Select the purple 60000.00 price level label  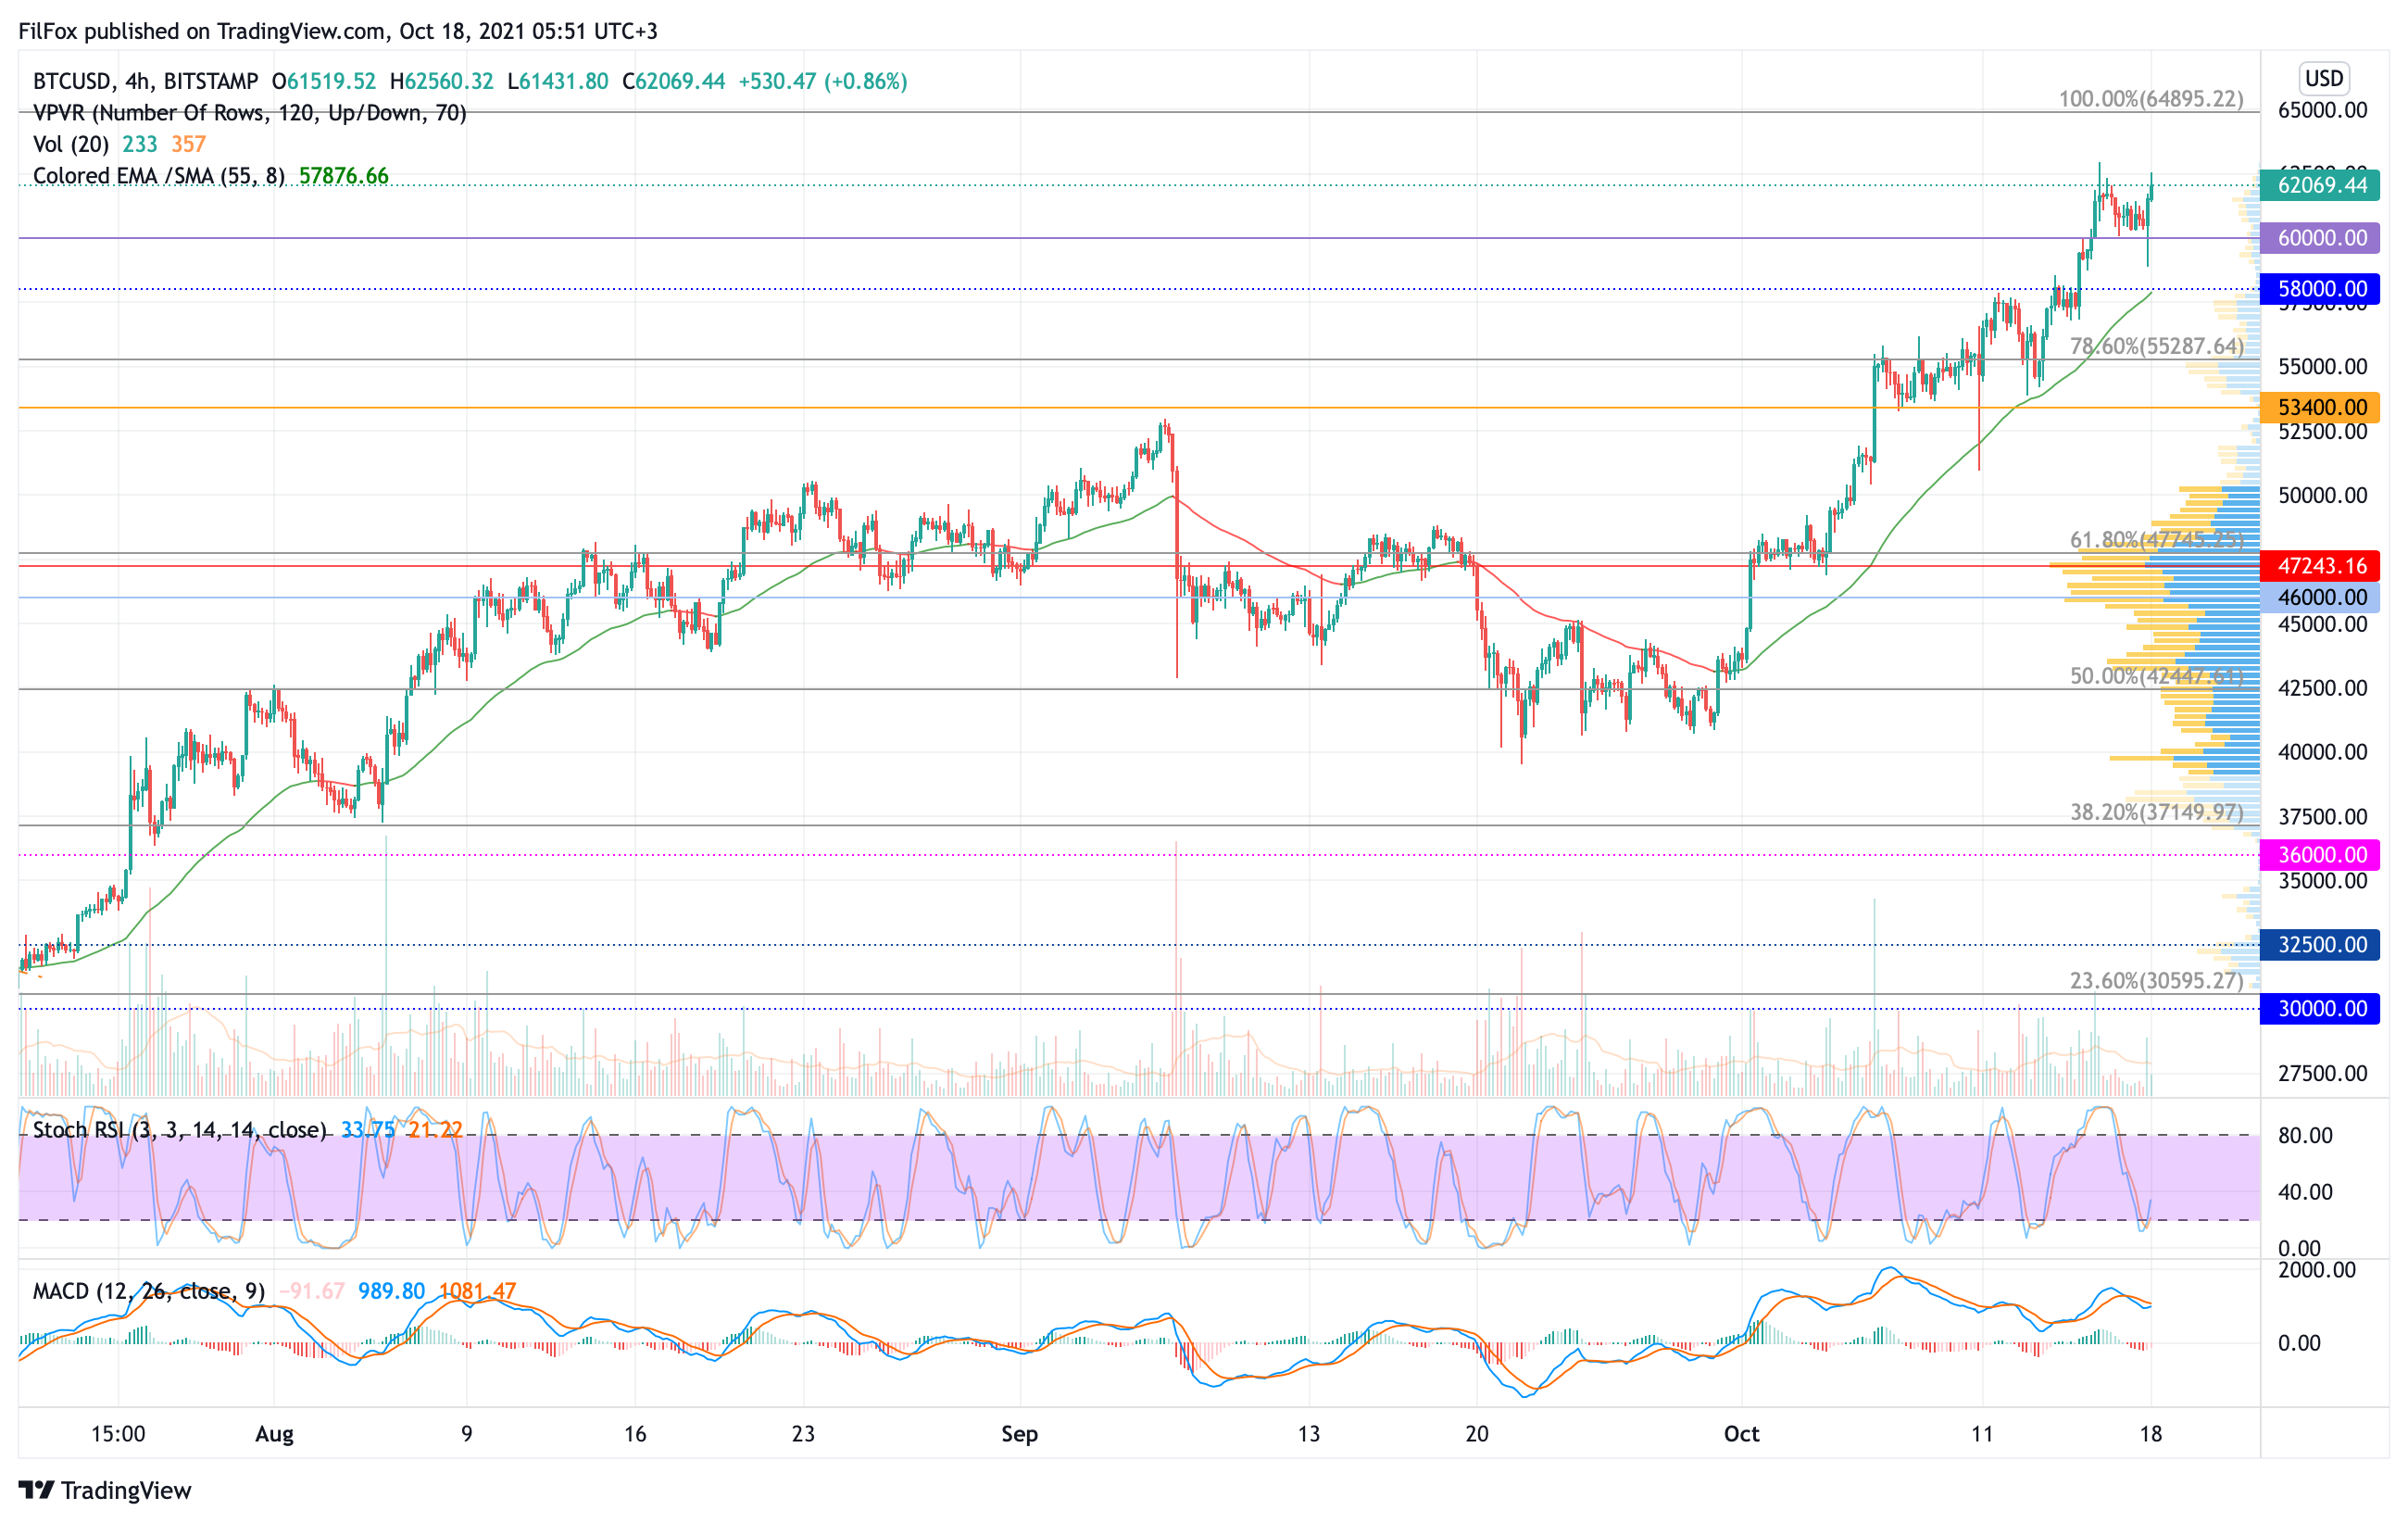(x=2320, y=238)
